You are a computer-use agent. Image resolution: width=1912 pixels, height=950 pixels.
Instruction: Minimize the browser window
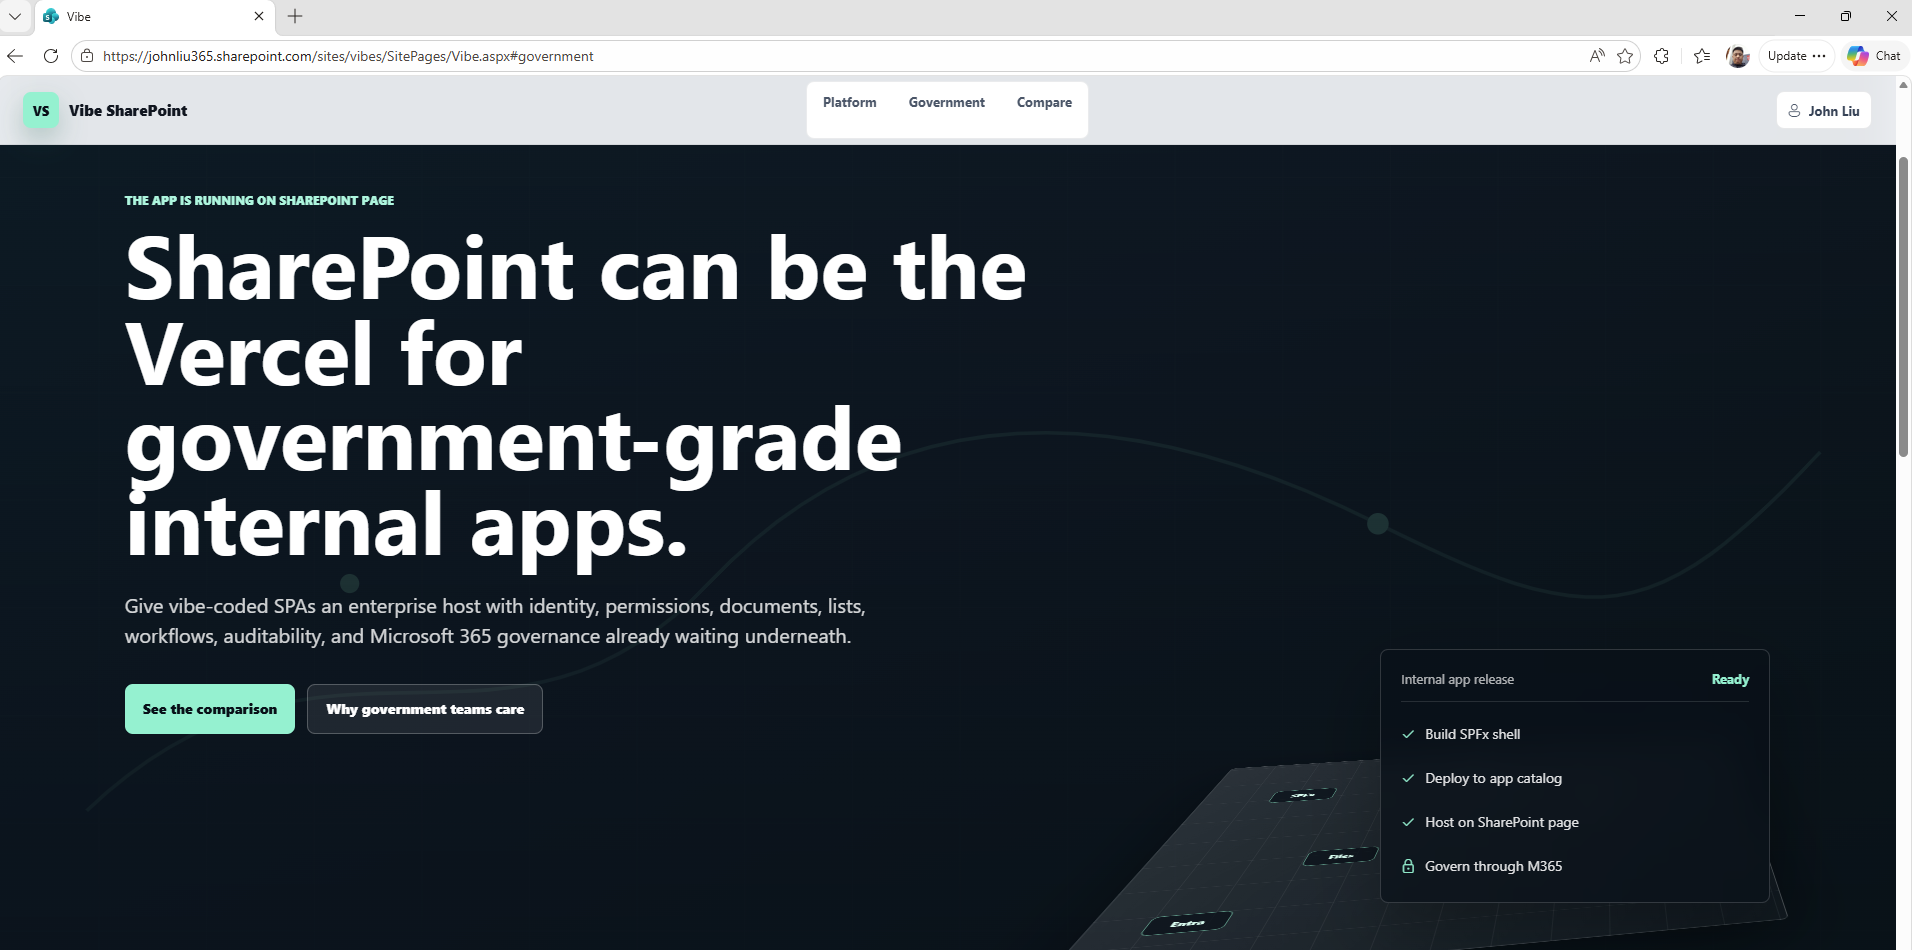coord(1800,16)
